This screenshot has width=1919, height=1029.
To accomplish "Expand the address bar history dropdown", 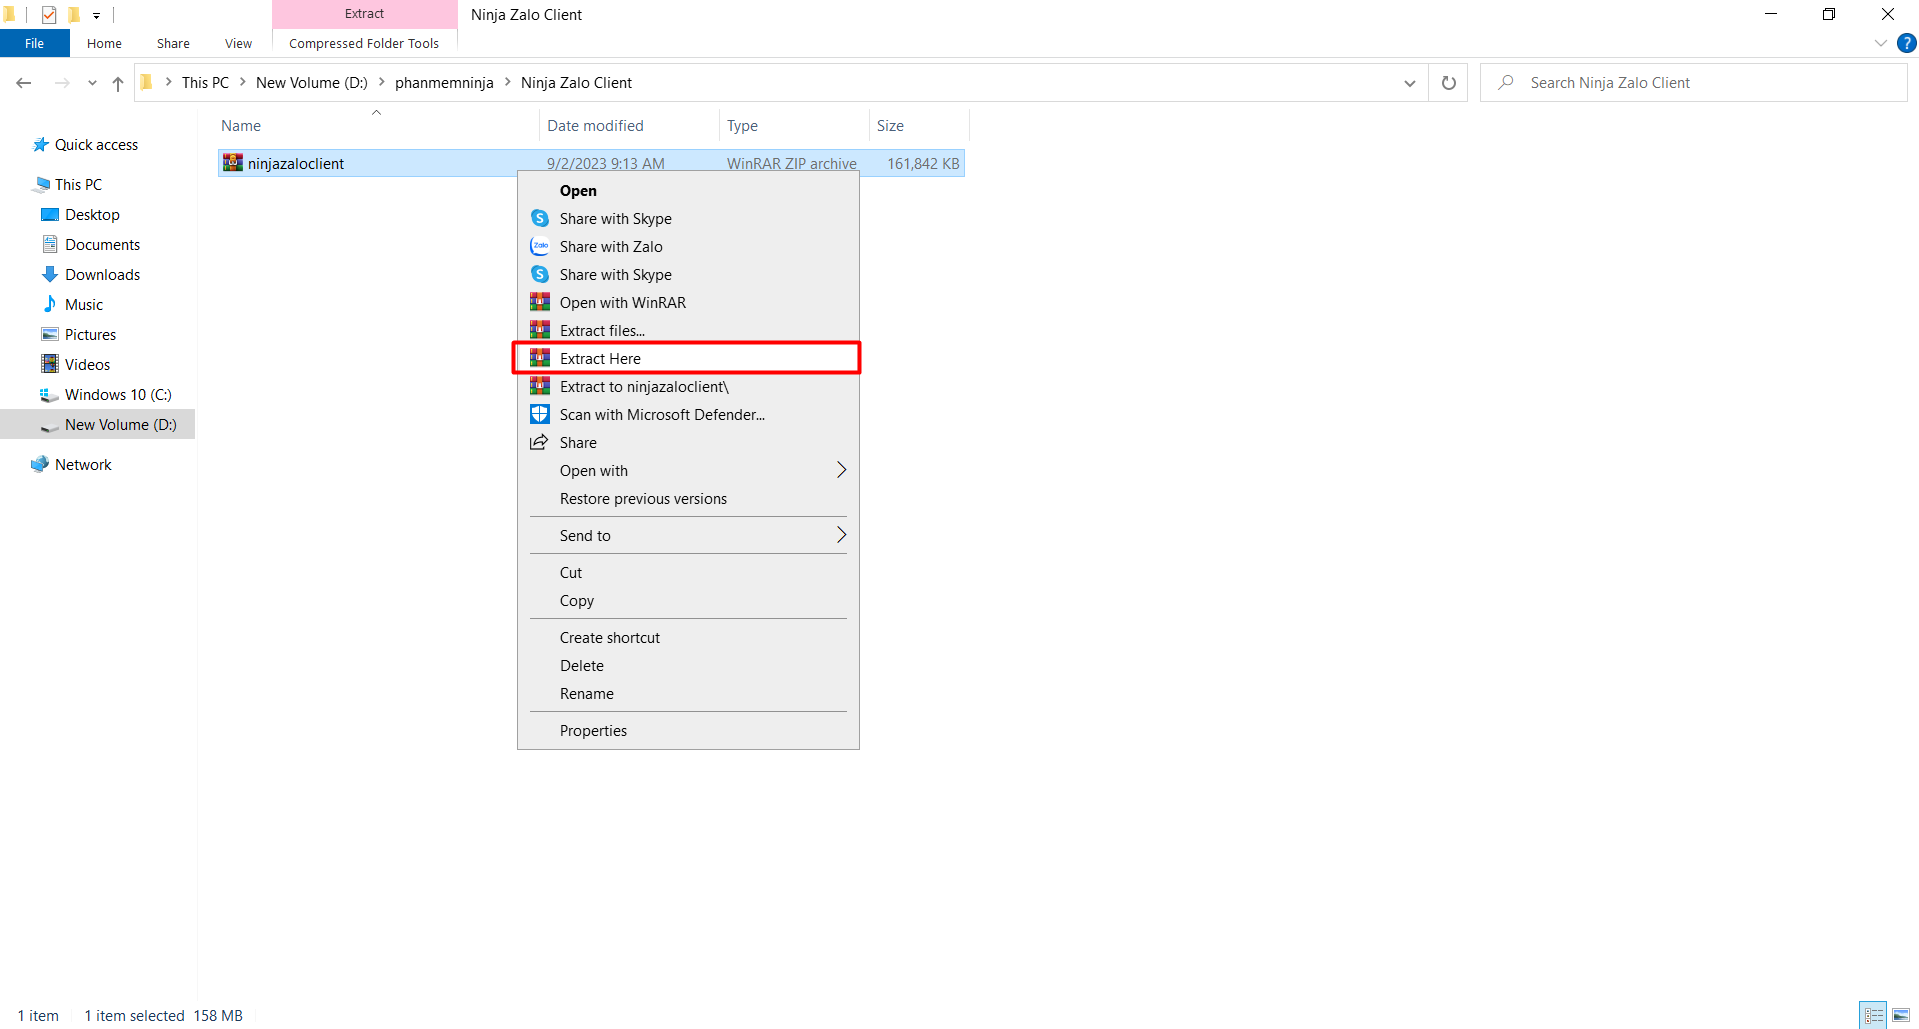I will point(1410,83).
